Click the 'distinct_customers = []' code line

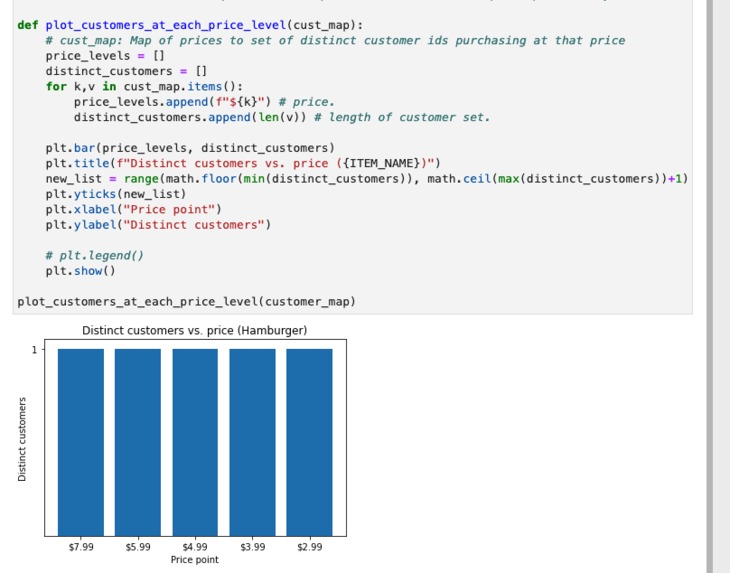[126, 71]
